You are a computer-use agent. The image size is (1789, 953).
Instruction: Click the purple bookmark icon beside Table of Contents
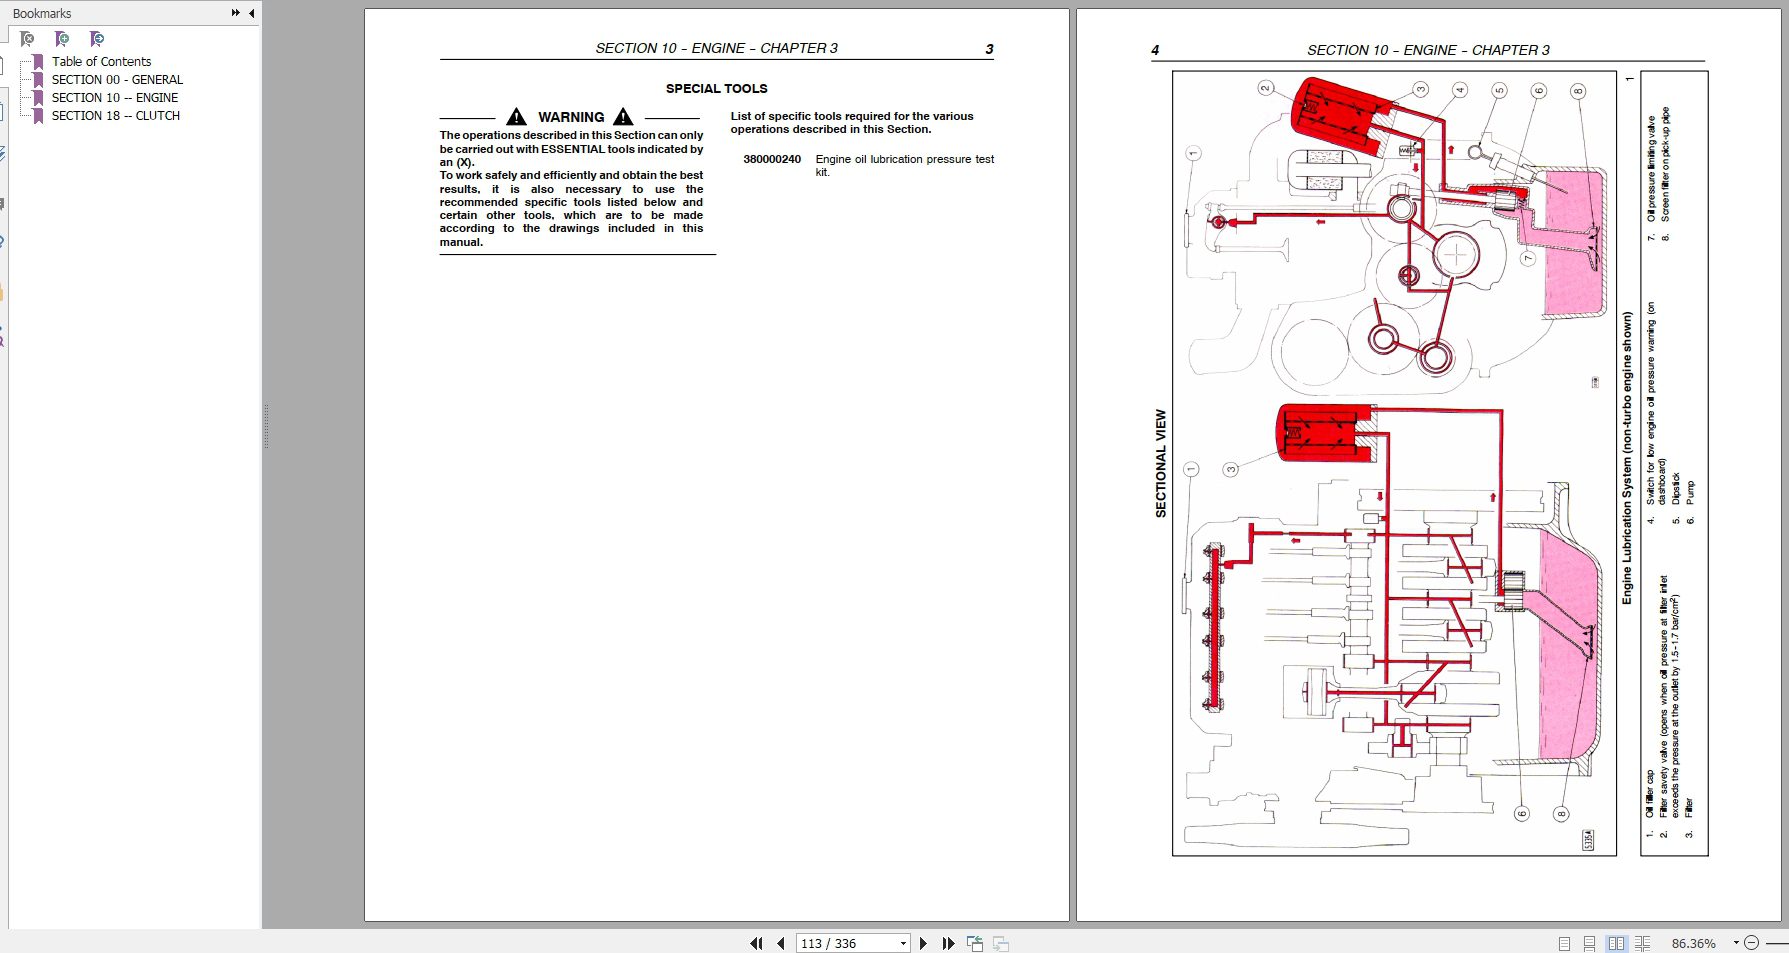(x=38, y=61)
